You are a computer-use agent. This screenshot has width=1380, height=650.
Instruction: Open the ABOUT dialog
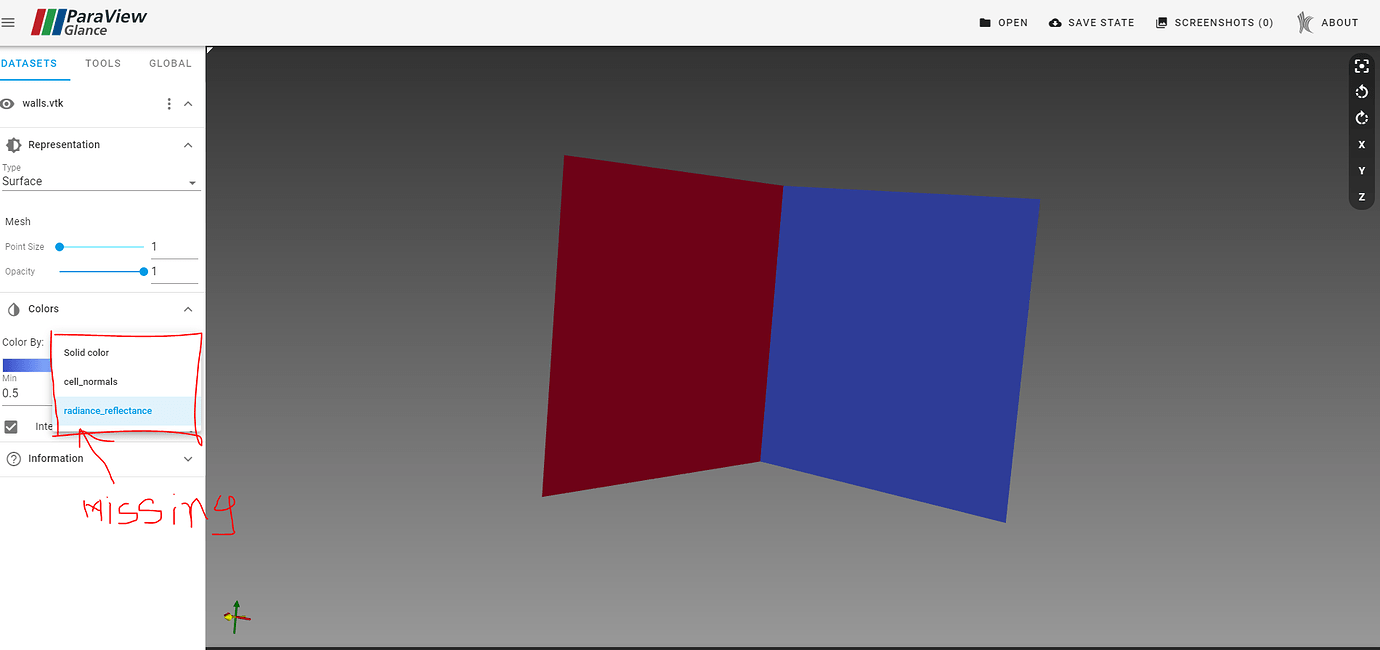(1328, 22)
